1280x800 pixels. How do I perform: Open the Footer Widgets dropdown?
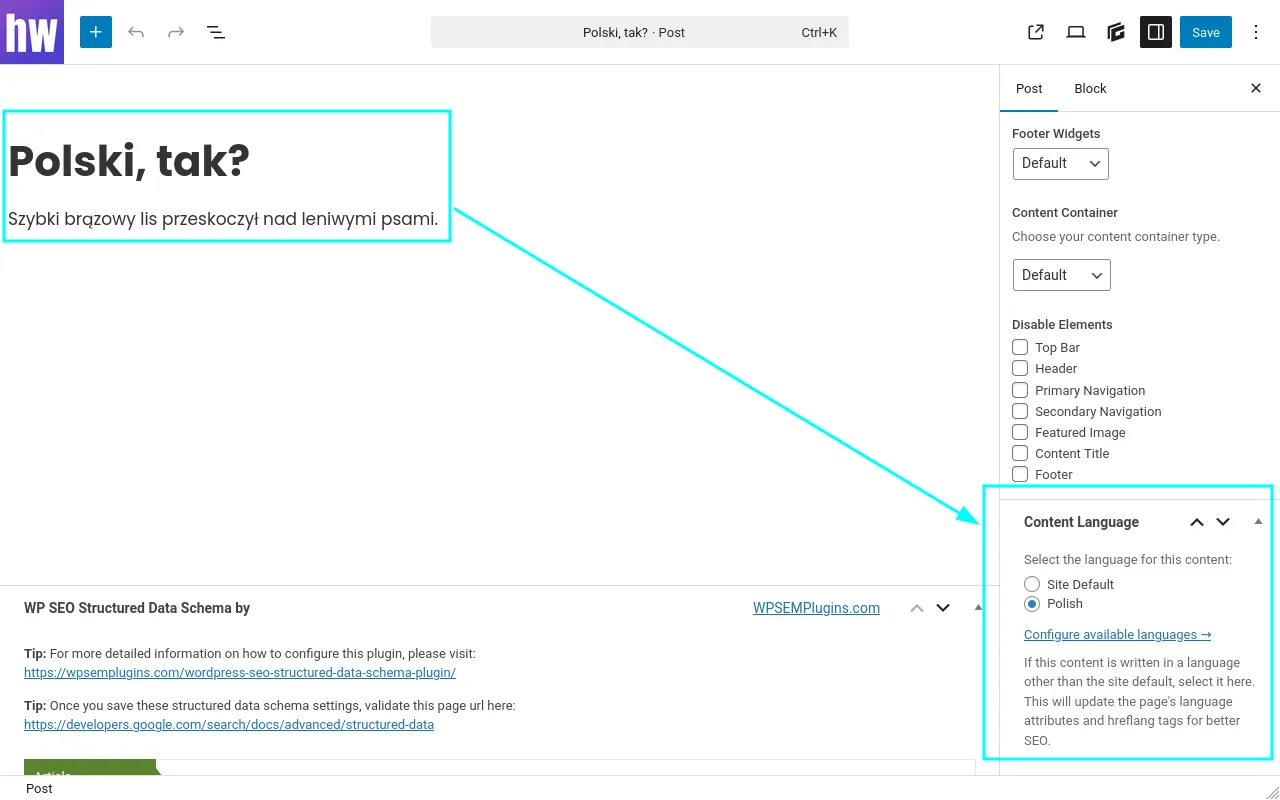[1060, 163]
